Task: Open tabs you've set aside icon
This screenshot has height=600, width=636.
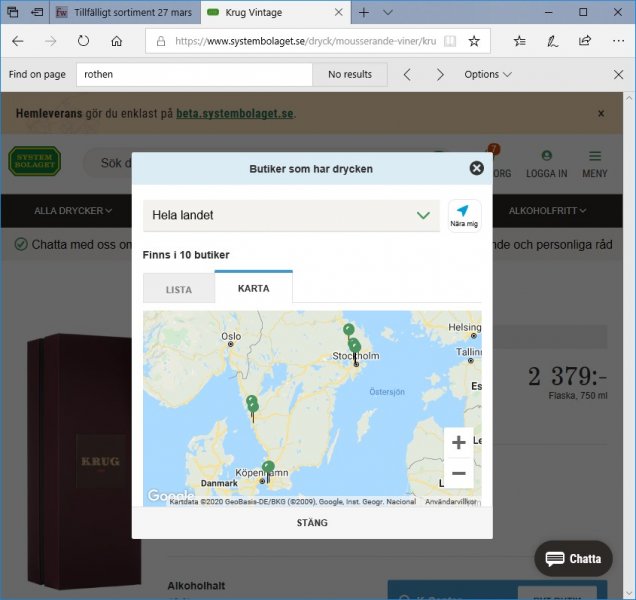Action: [x=13, y=12]
